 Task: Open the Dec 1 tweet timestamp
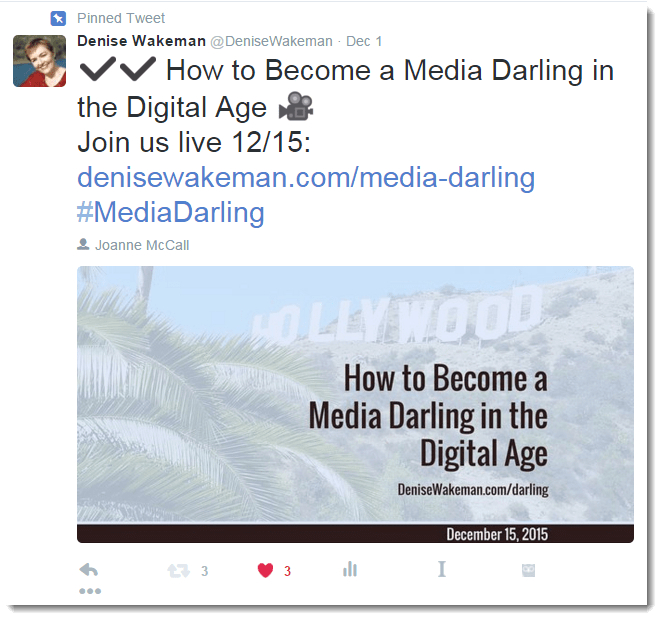point(364,41)
